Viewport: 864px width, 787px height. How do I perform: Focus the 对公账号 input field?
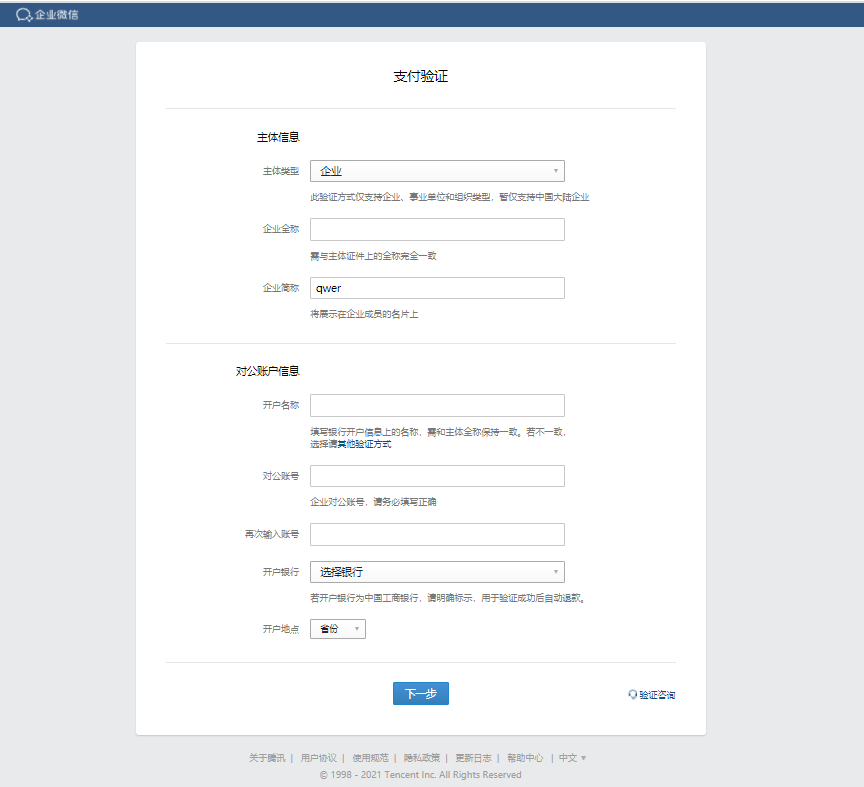tap(437, 476)
